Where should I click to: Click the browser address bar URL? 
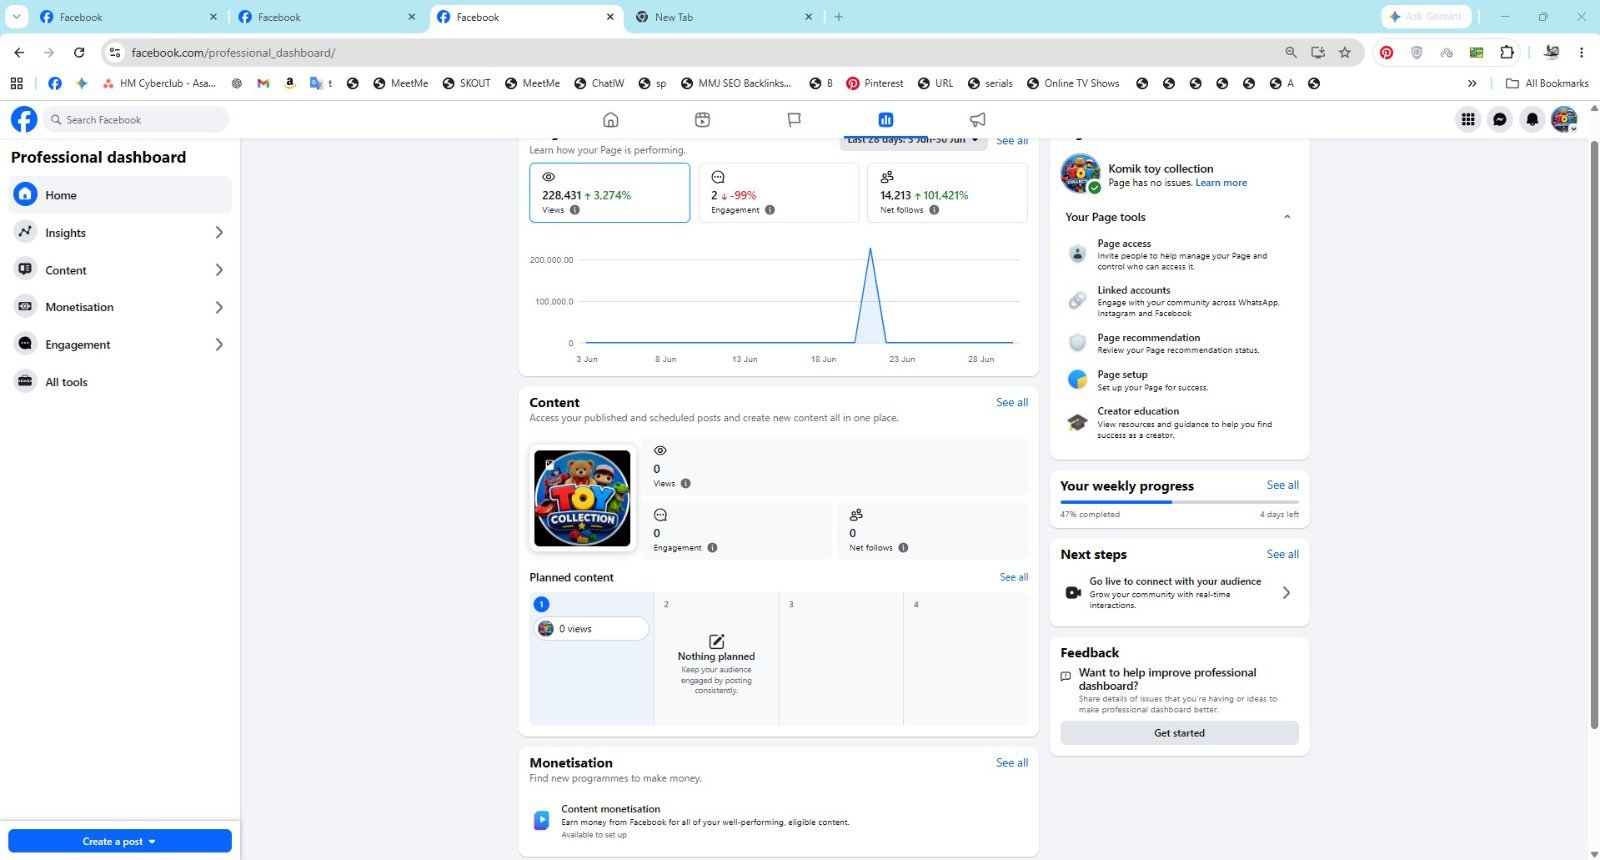(x=233, y=53)
